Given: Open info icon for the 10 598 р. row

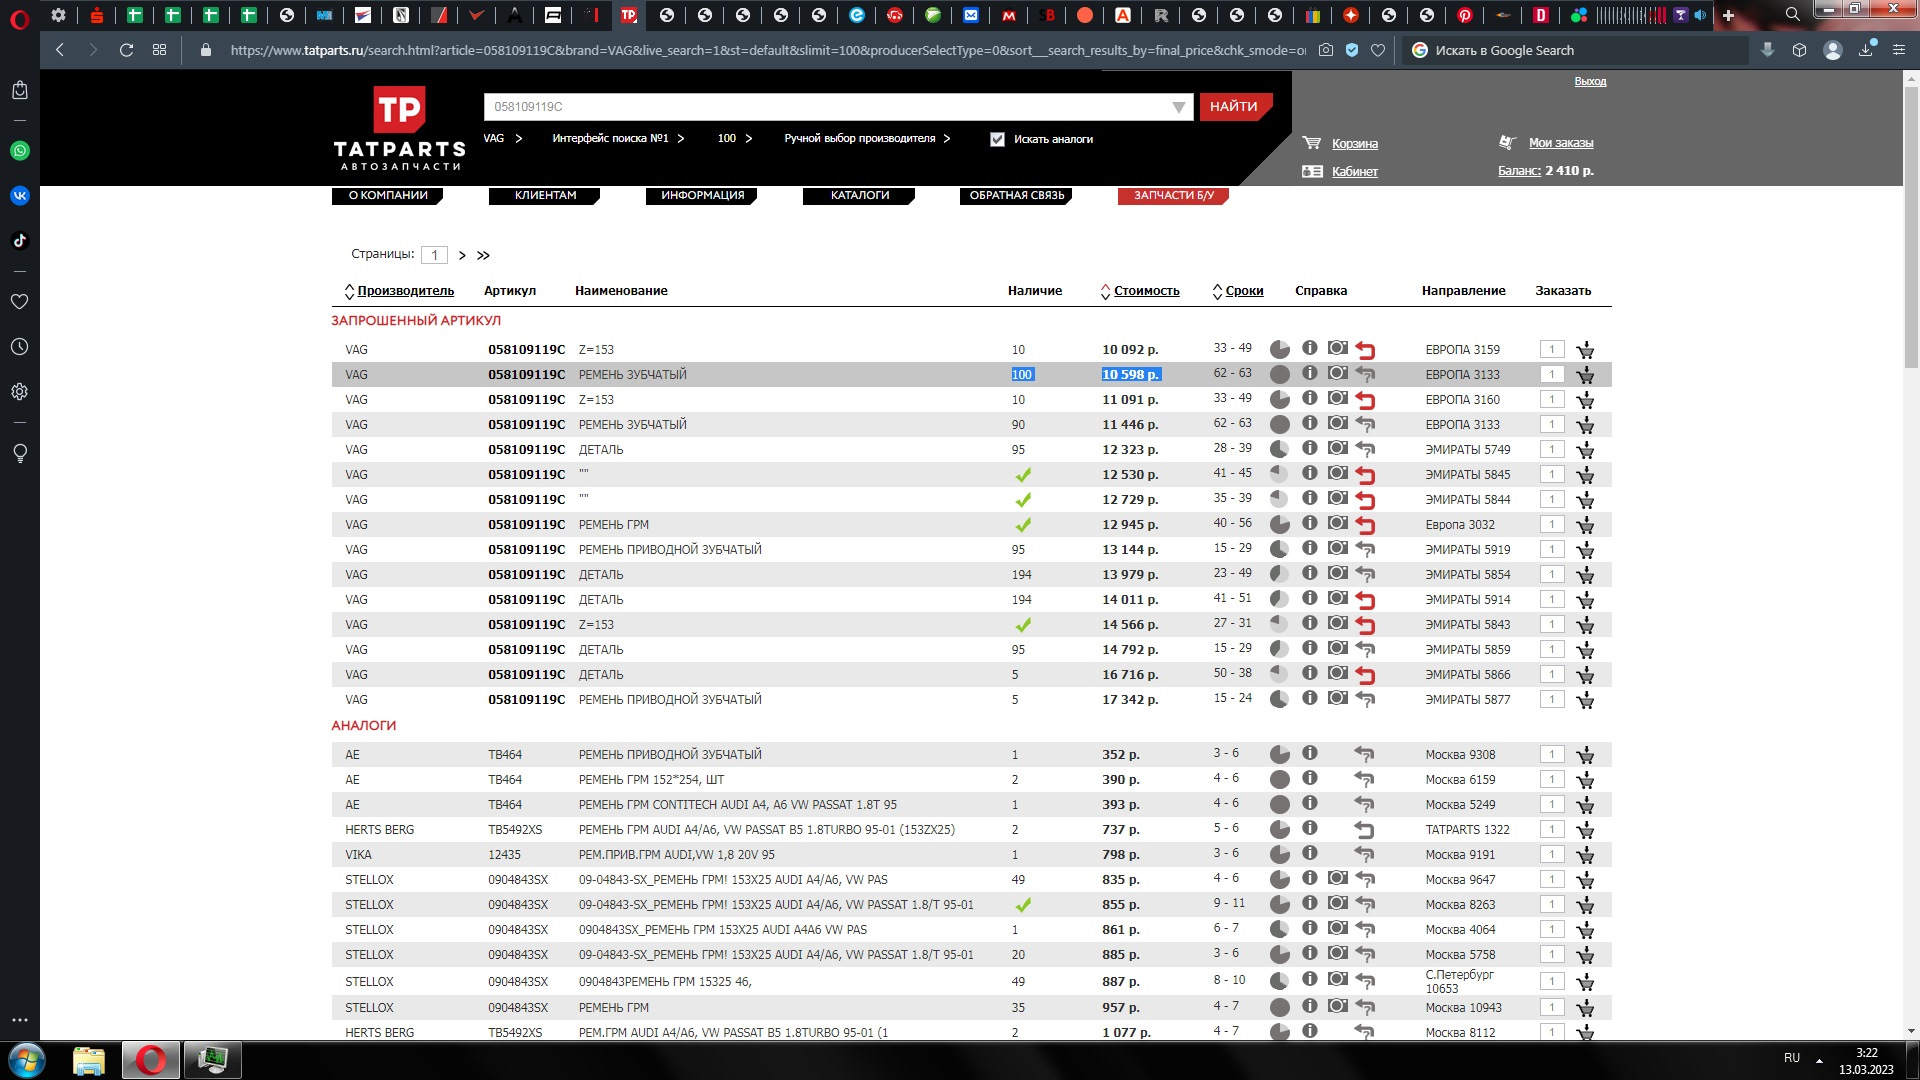Looking at the screenshot, I should coord(1309,373).
